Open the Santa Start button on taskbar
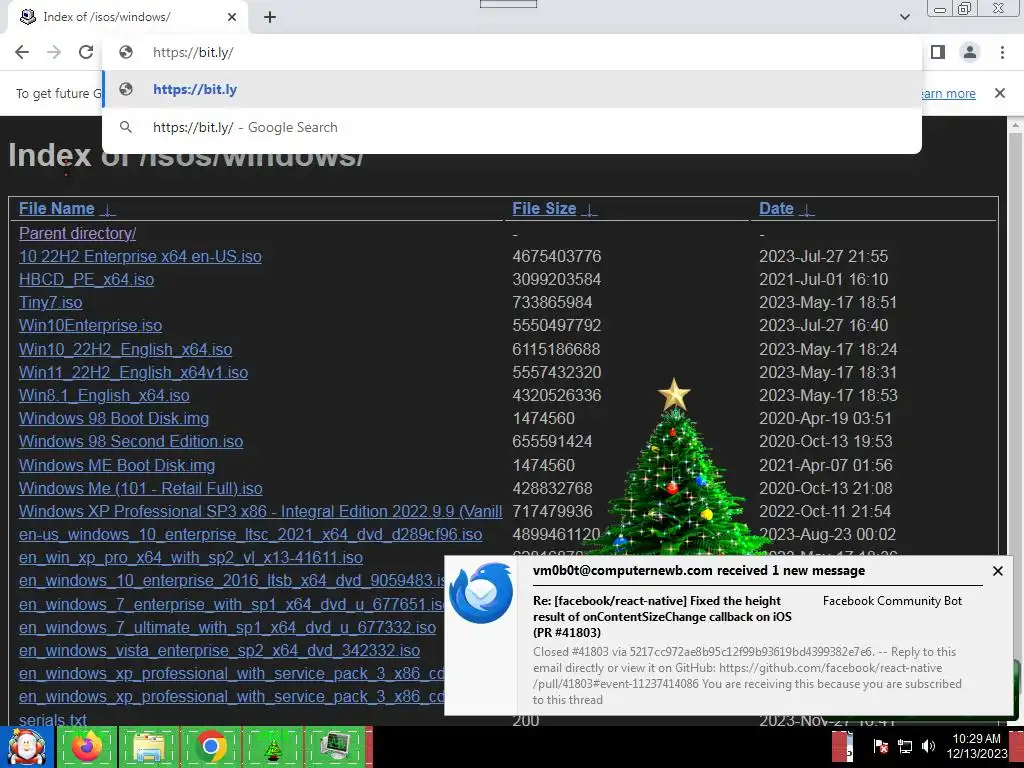The width and height of the screenshot is (1024, 768). click(x=27, y=747)
